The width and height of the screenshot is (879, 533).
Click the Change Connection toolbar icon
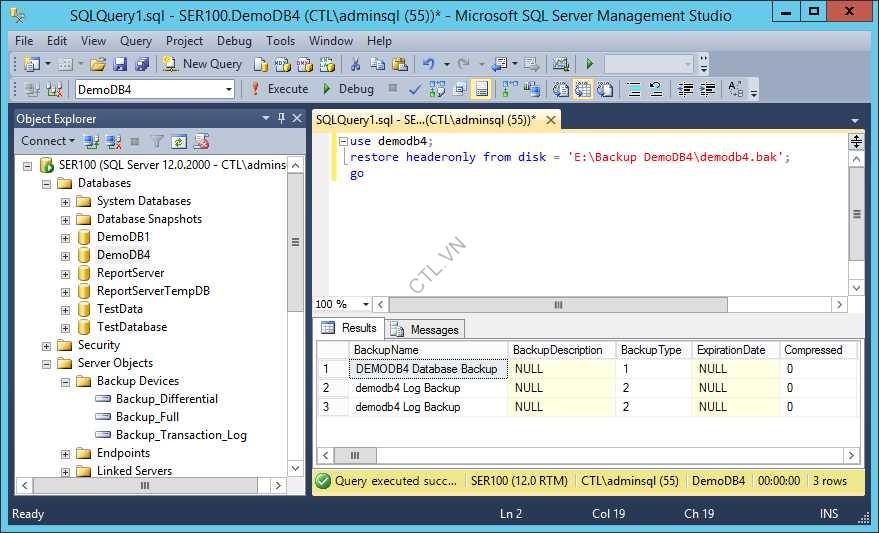point(54,90)
